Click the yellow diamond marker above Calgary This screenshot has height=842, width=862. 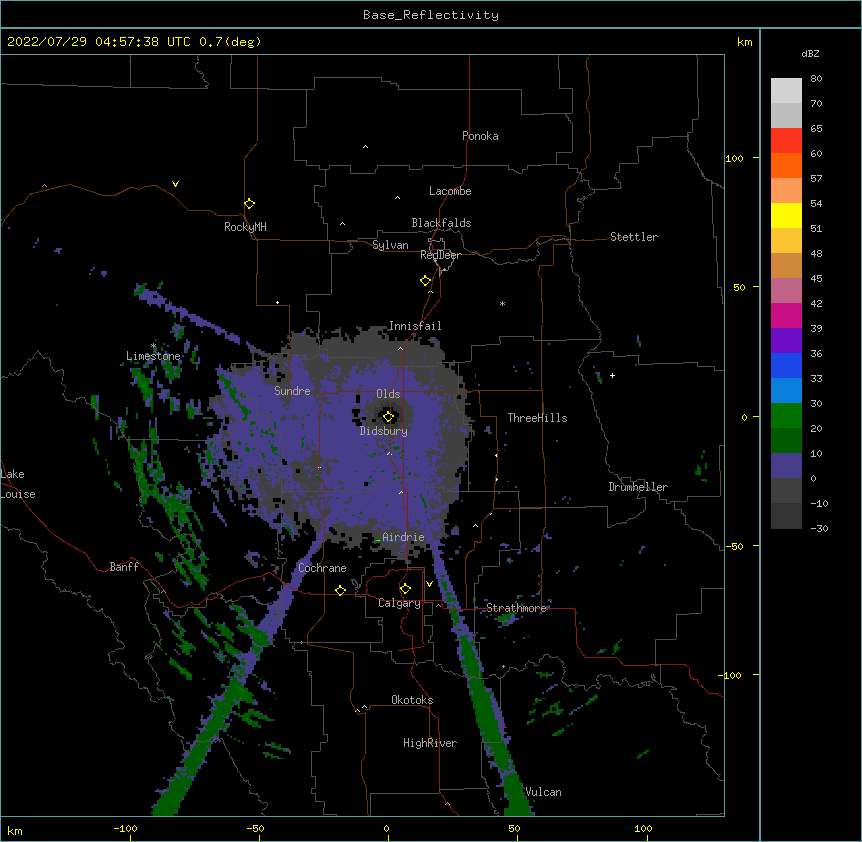[x=405, y=589]
